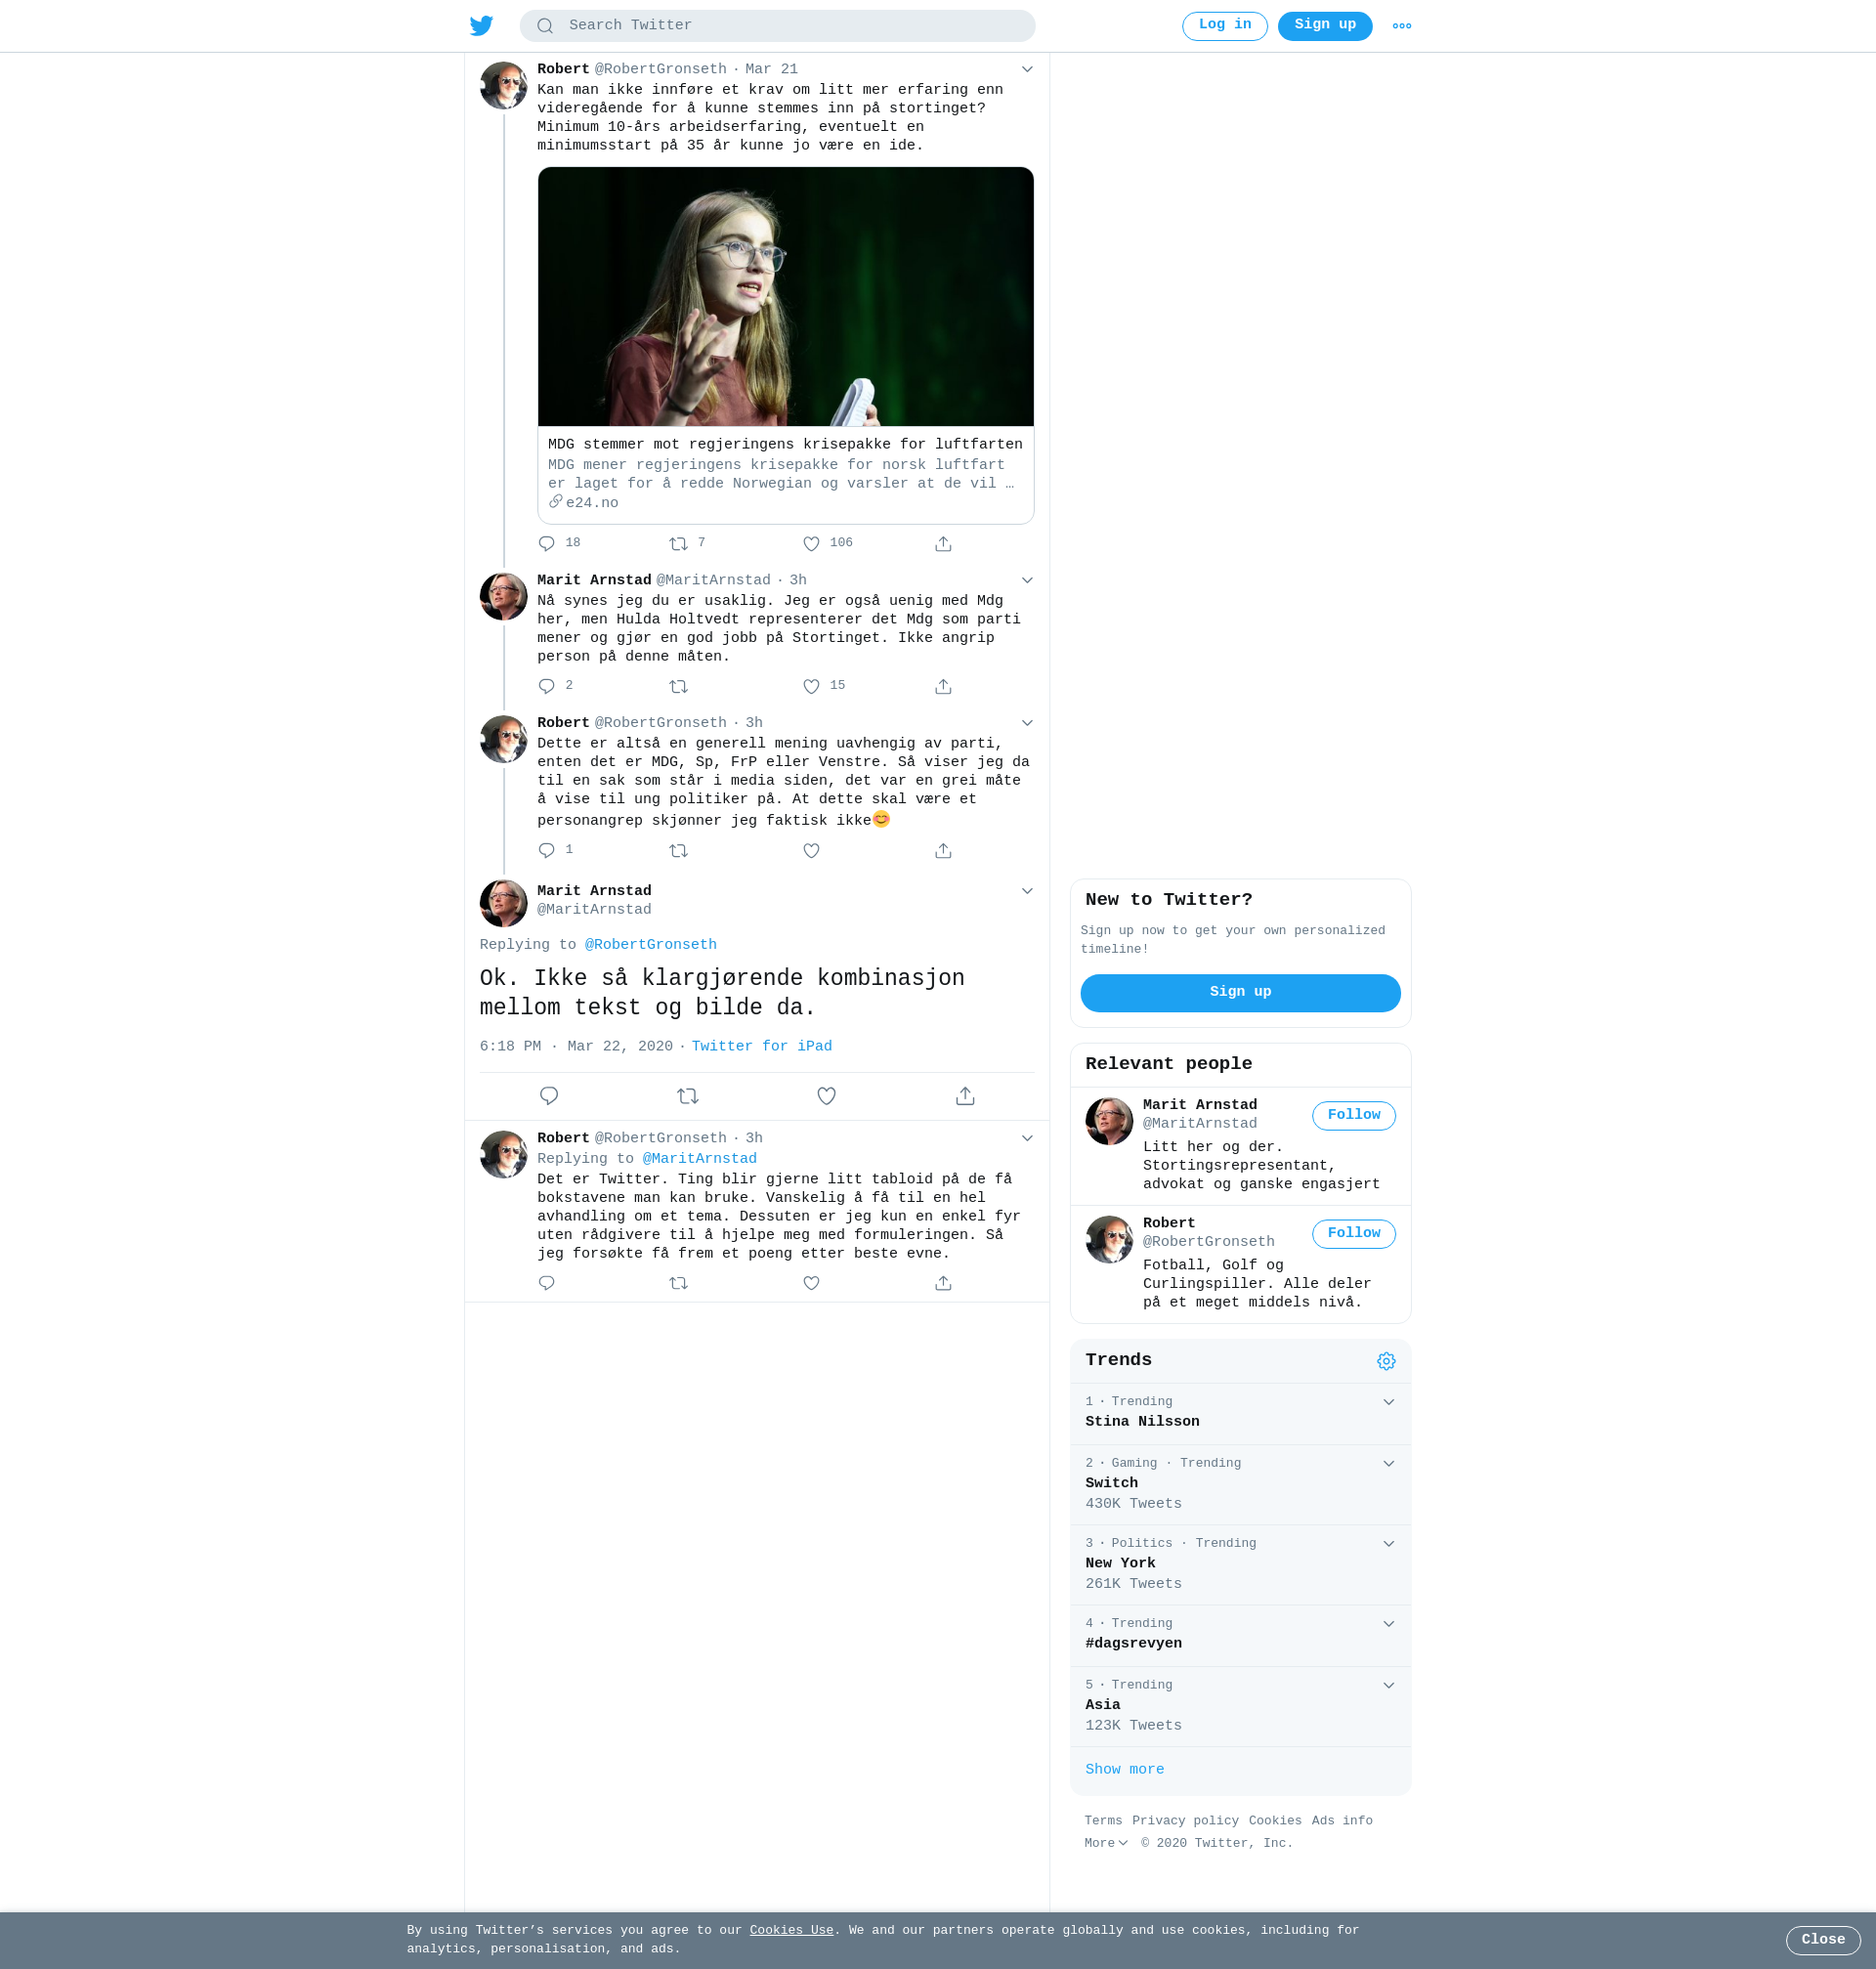Click the header Sign up button
Viewport: 1876px width, 1969px height.
[1325, 26]
